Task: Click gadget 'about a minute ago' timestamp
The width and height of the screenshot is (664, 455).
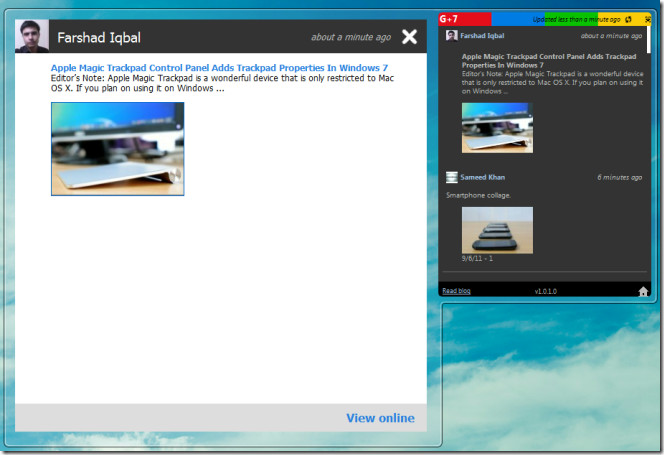Action: [x=611, y=36]
